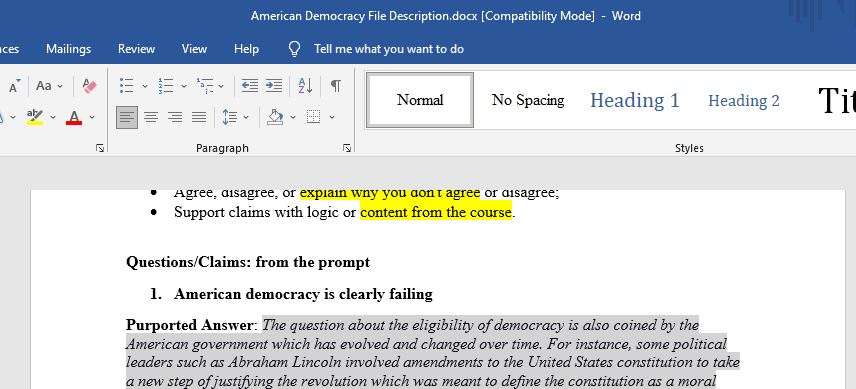Toggle Show/Hide paragraph marks

[x=336, y=86]
